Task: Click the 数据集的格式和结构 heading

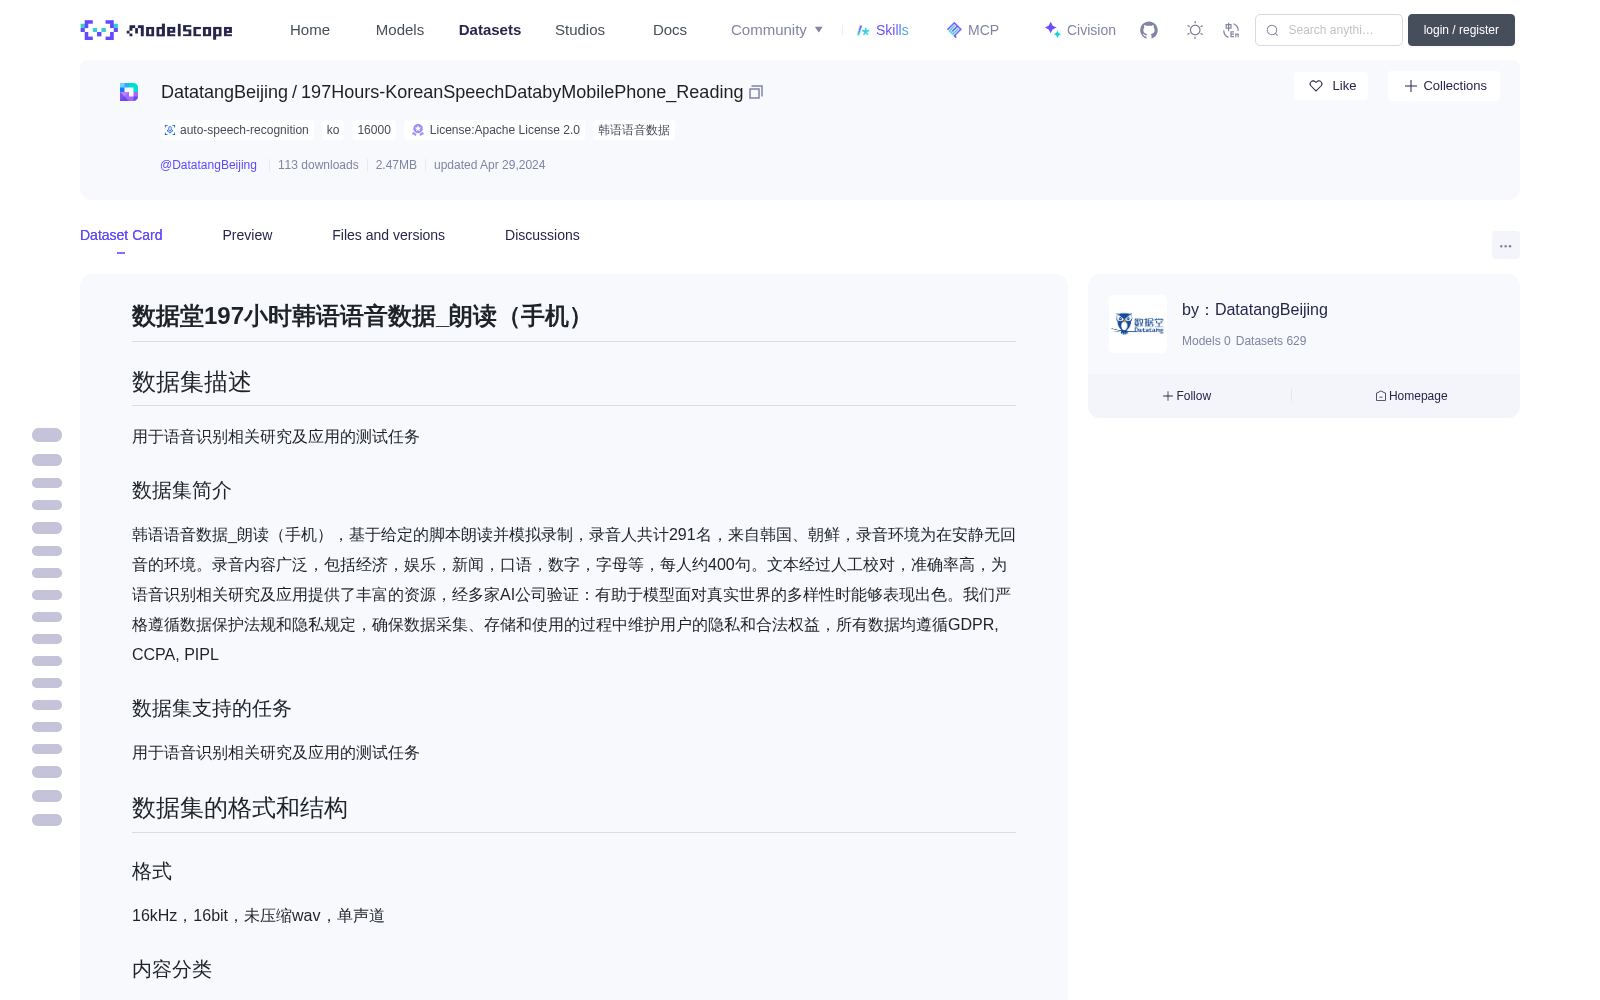Action: [x=240, y=808]
